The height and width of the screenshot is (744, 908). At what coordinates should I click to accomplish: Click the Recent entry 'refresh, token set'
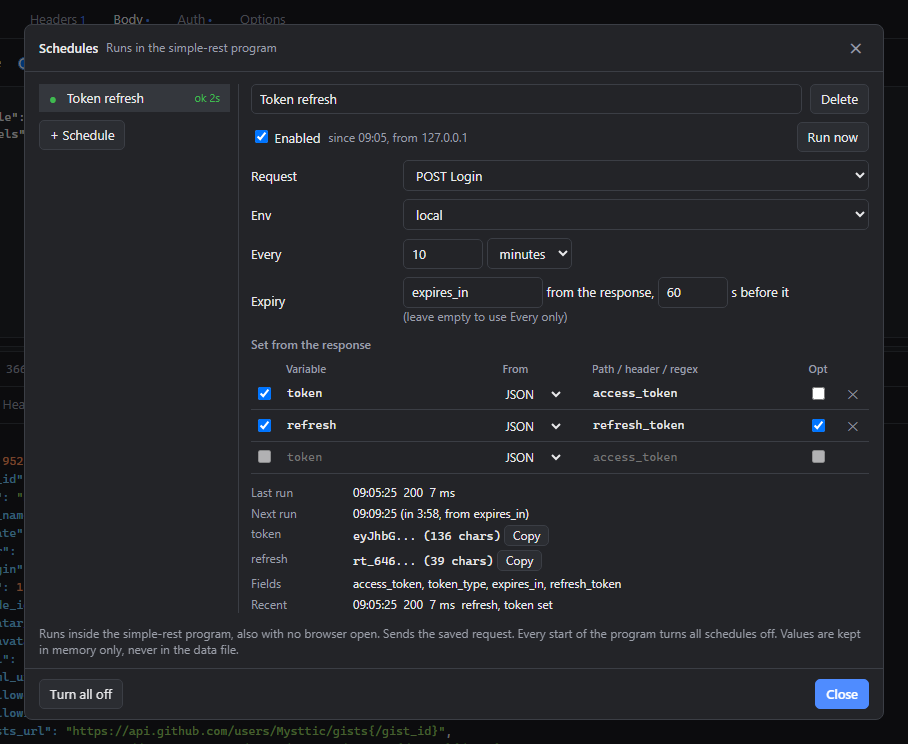(x=507, y=605)
